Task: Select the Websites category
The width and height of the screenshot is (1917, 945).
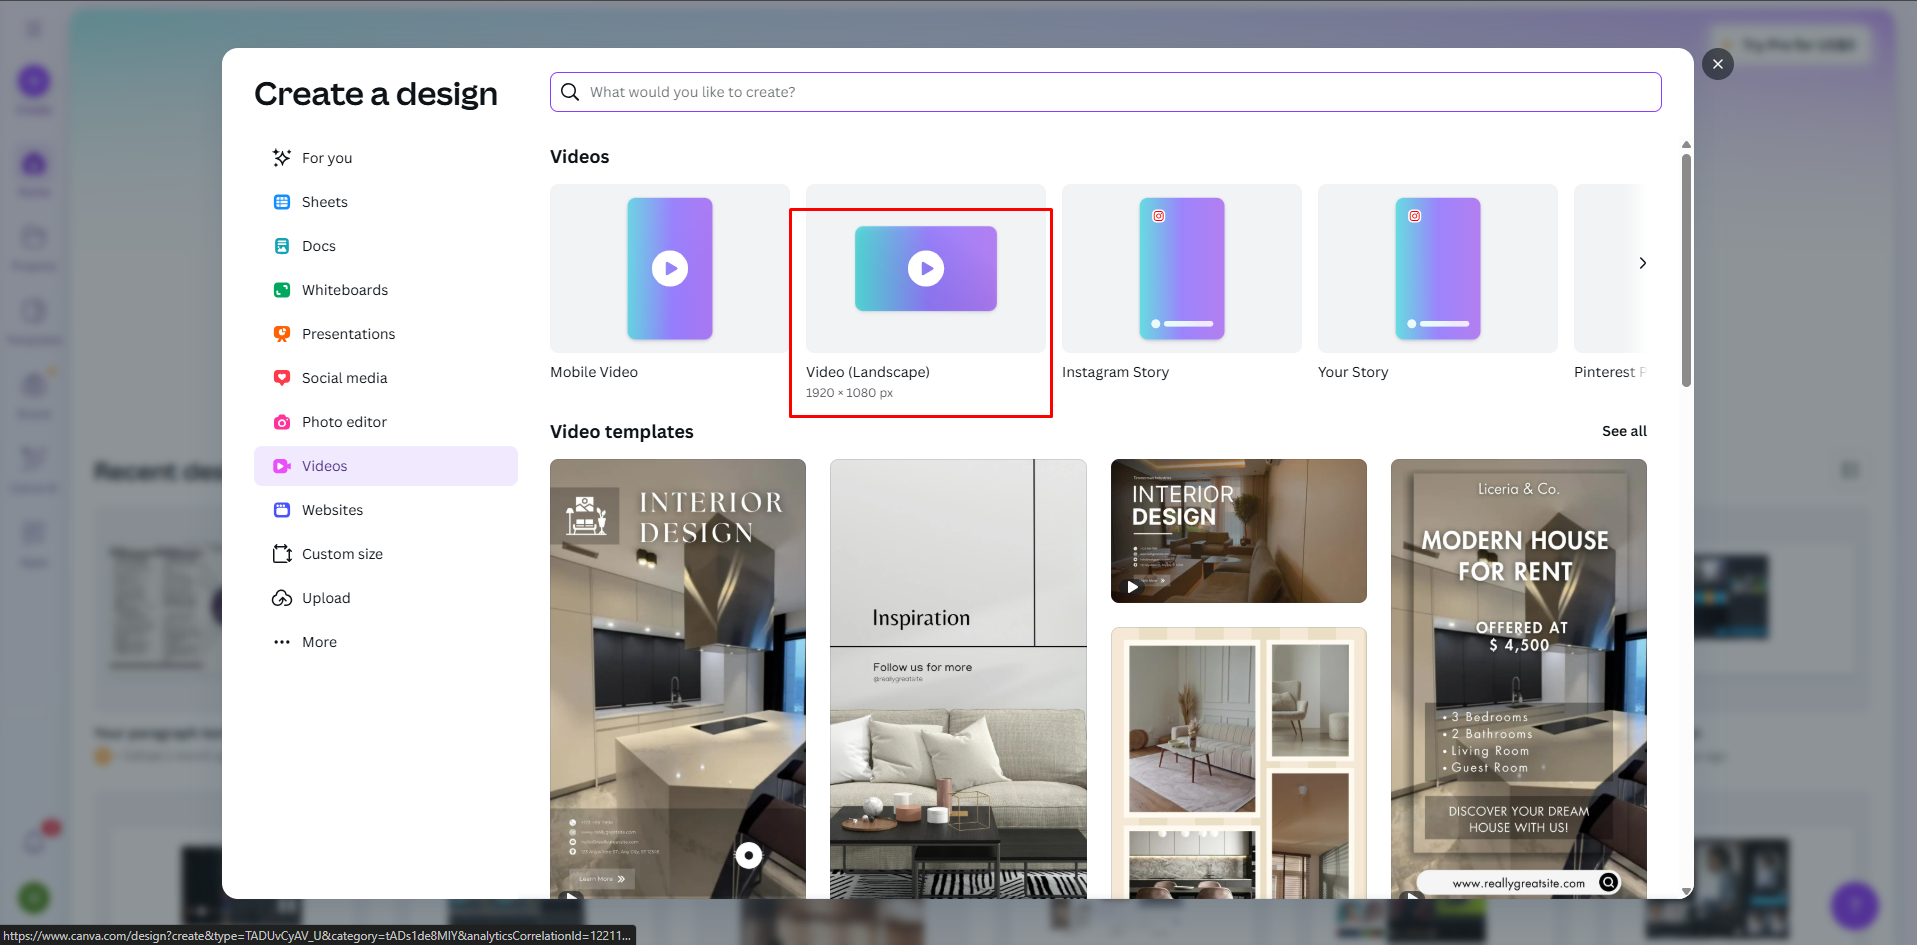Action: 332,509
